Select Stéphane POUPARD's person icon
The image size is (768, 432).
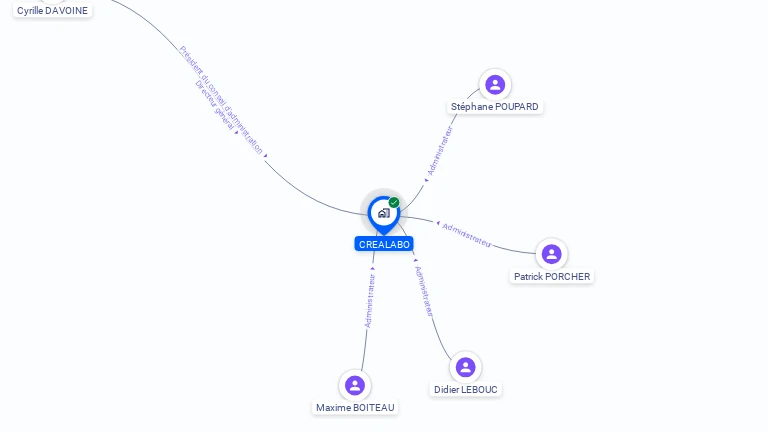495,85
